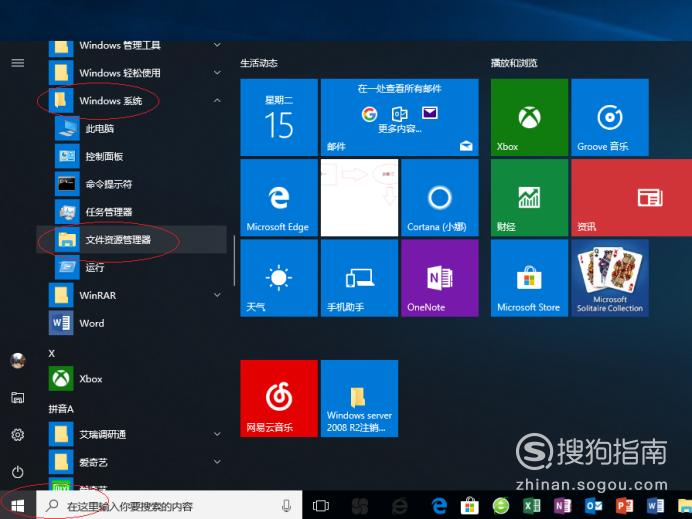Click the WinRAR folder label
The width and height of the screenshot is (692, 519).
click(x=98, y=295)
